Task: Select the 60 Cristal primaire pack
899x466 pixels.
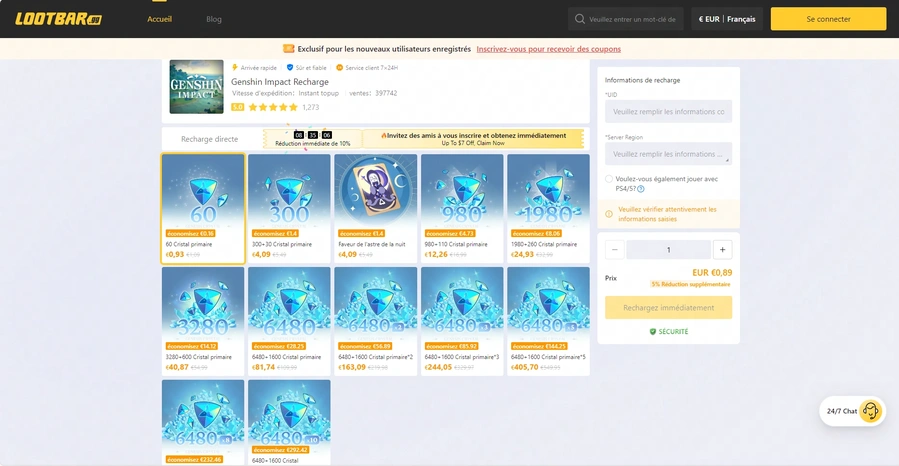Action: click(203, 209)
